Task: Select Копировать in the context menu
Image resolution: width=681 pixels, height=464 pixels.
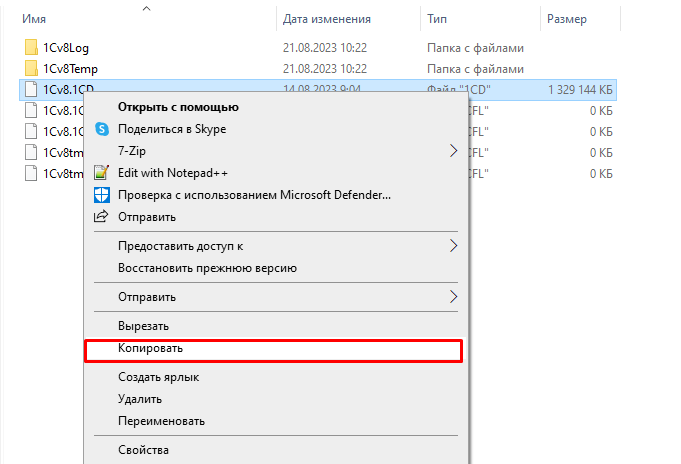Action: (150, 349)
